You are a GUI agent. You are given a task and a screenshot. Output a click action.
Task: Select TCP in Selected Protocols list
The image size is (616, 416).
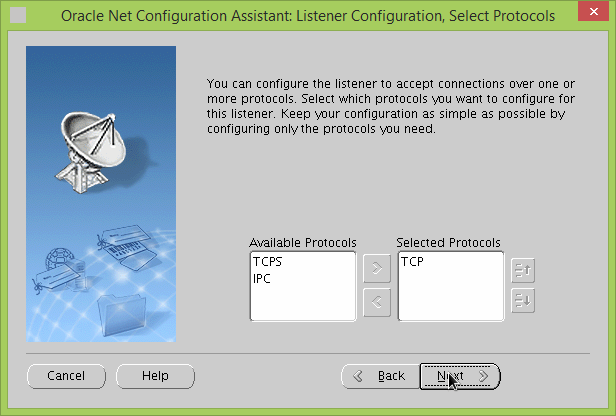point(412,262)
